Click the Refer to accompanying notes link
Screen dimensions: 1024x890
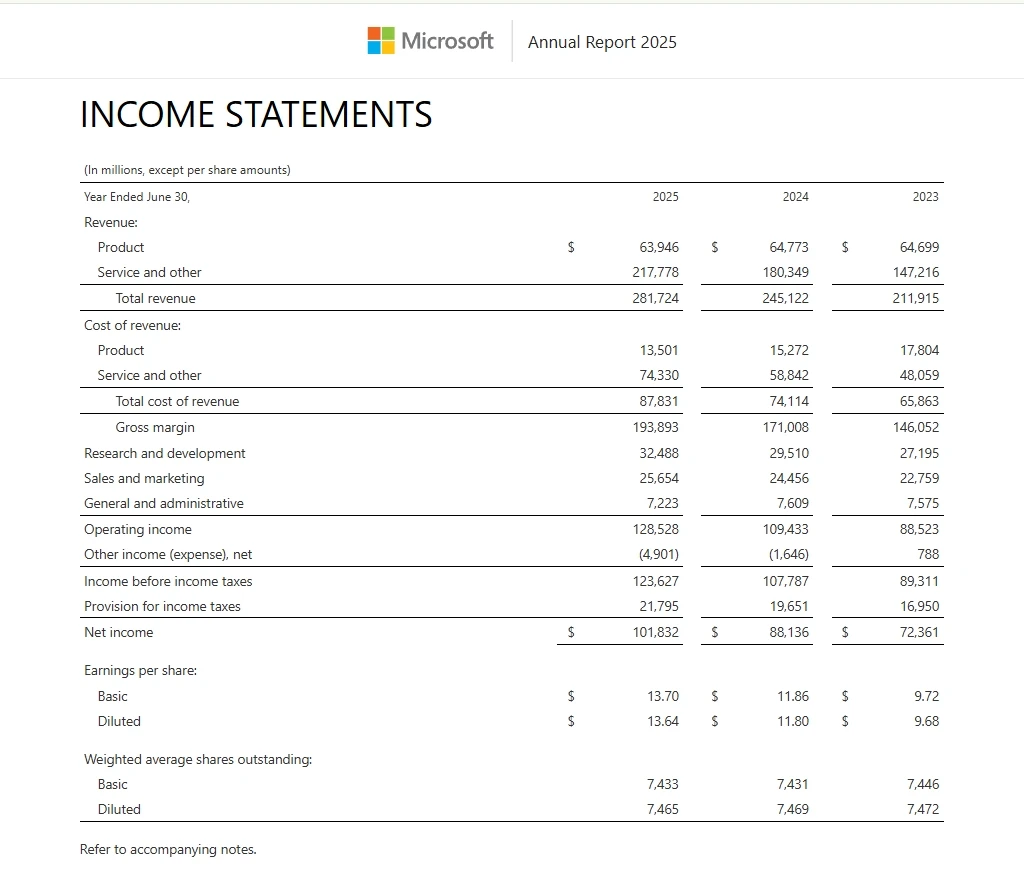(x=168, y=849)
